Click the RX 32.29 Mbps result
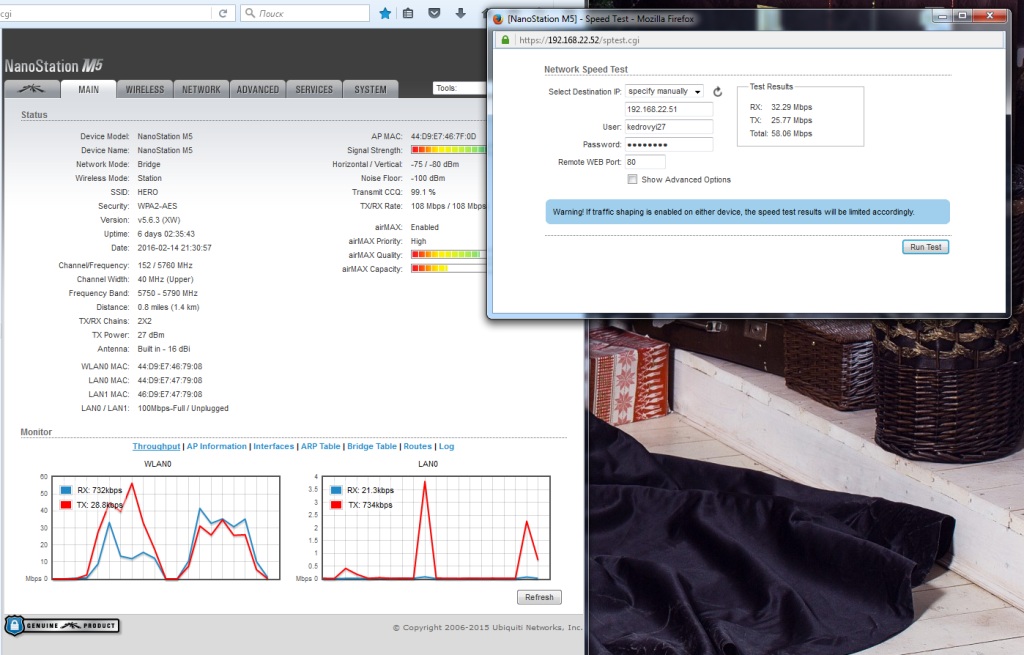 point(781,107)
